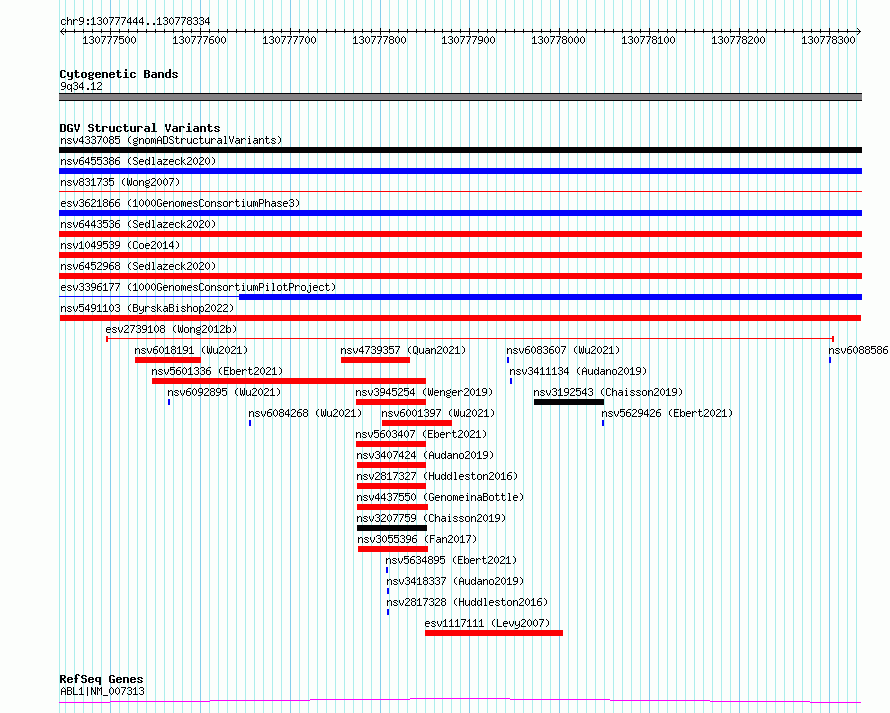Screen dimensions: 890x713
Task: Click the nsv5603407 (Ebert2021) label
Action: pyautogui.click(x=421, y=434)
